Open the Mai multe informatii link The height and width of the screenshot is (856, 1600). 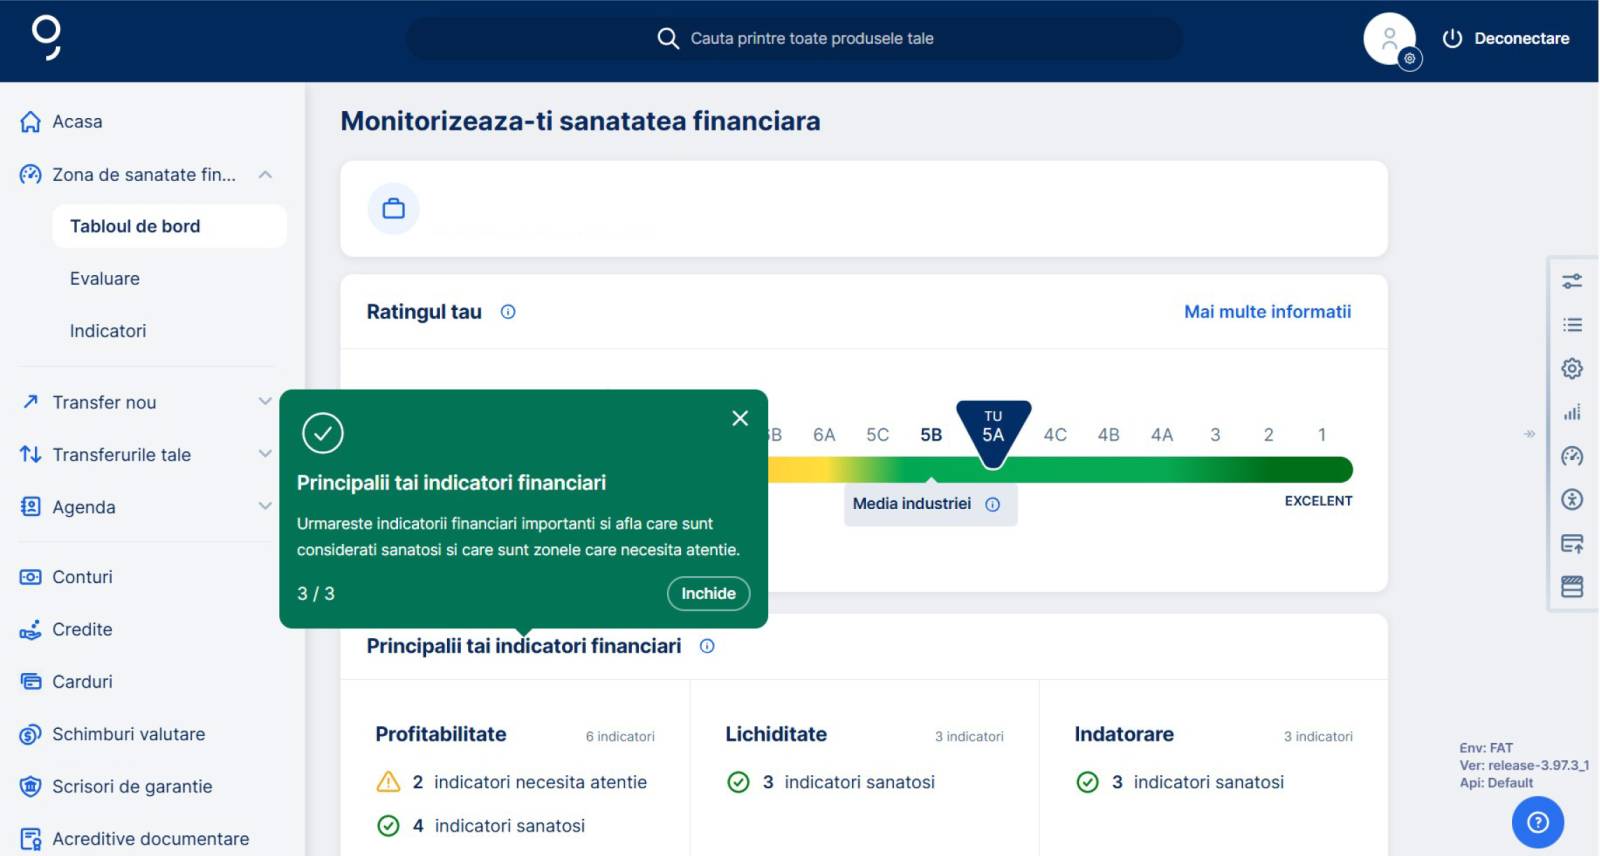1267,312
